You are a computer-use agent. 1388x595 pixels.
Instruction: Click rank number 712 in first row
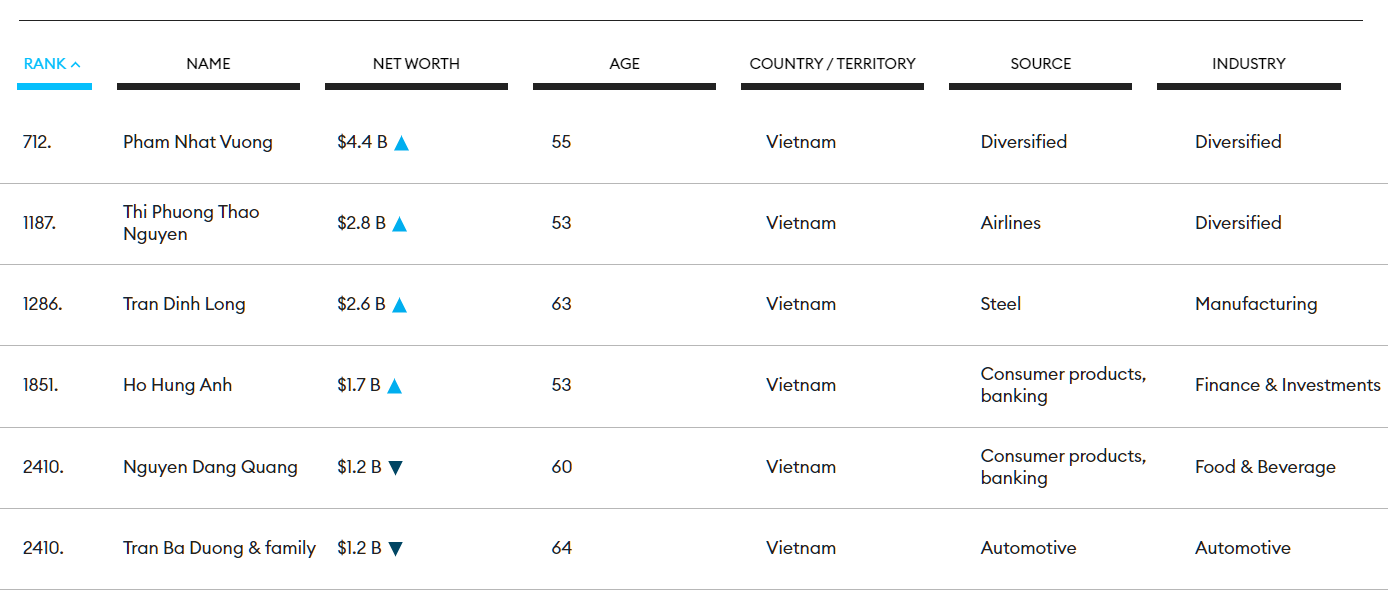(x=37, y=142)
